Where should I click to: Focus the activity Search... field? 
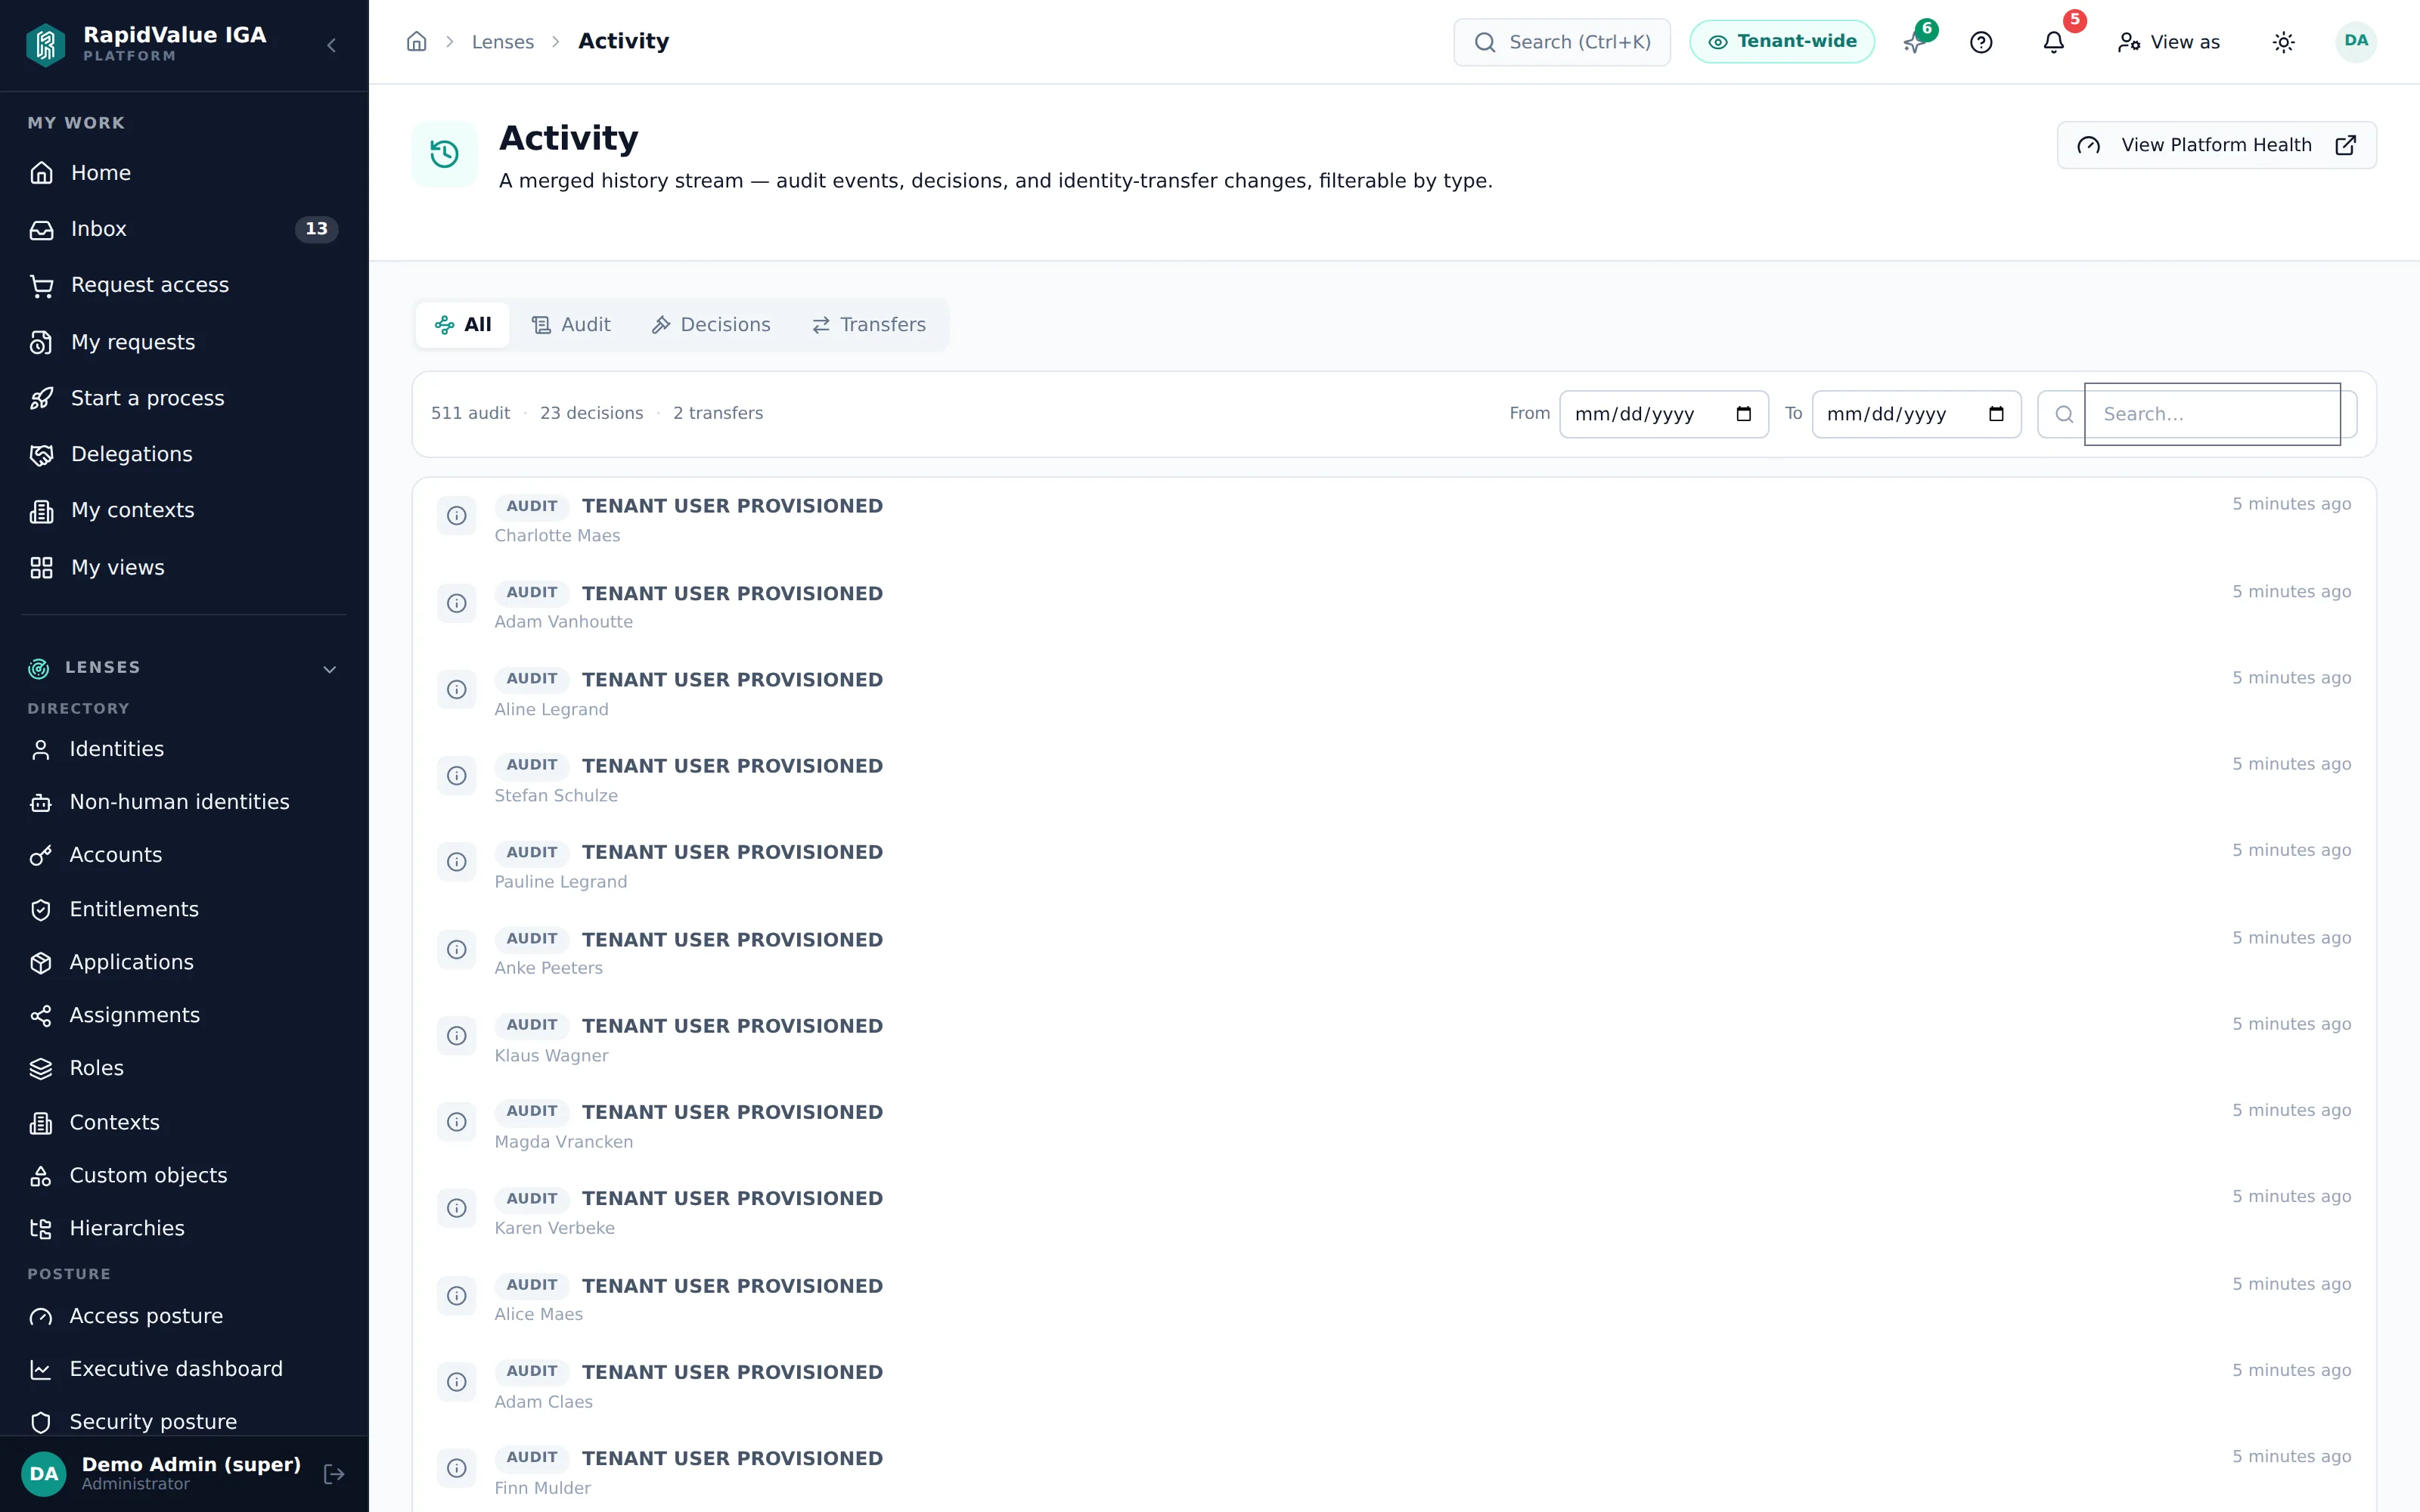[x=2212, y=414]
